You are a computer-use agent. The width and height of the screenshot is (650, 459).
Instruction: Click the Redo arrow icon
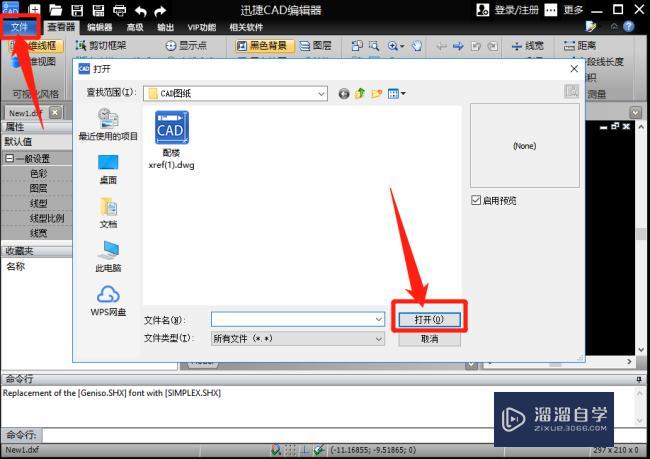coord(160,11)
